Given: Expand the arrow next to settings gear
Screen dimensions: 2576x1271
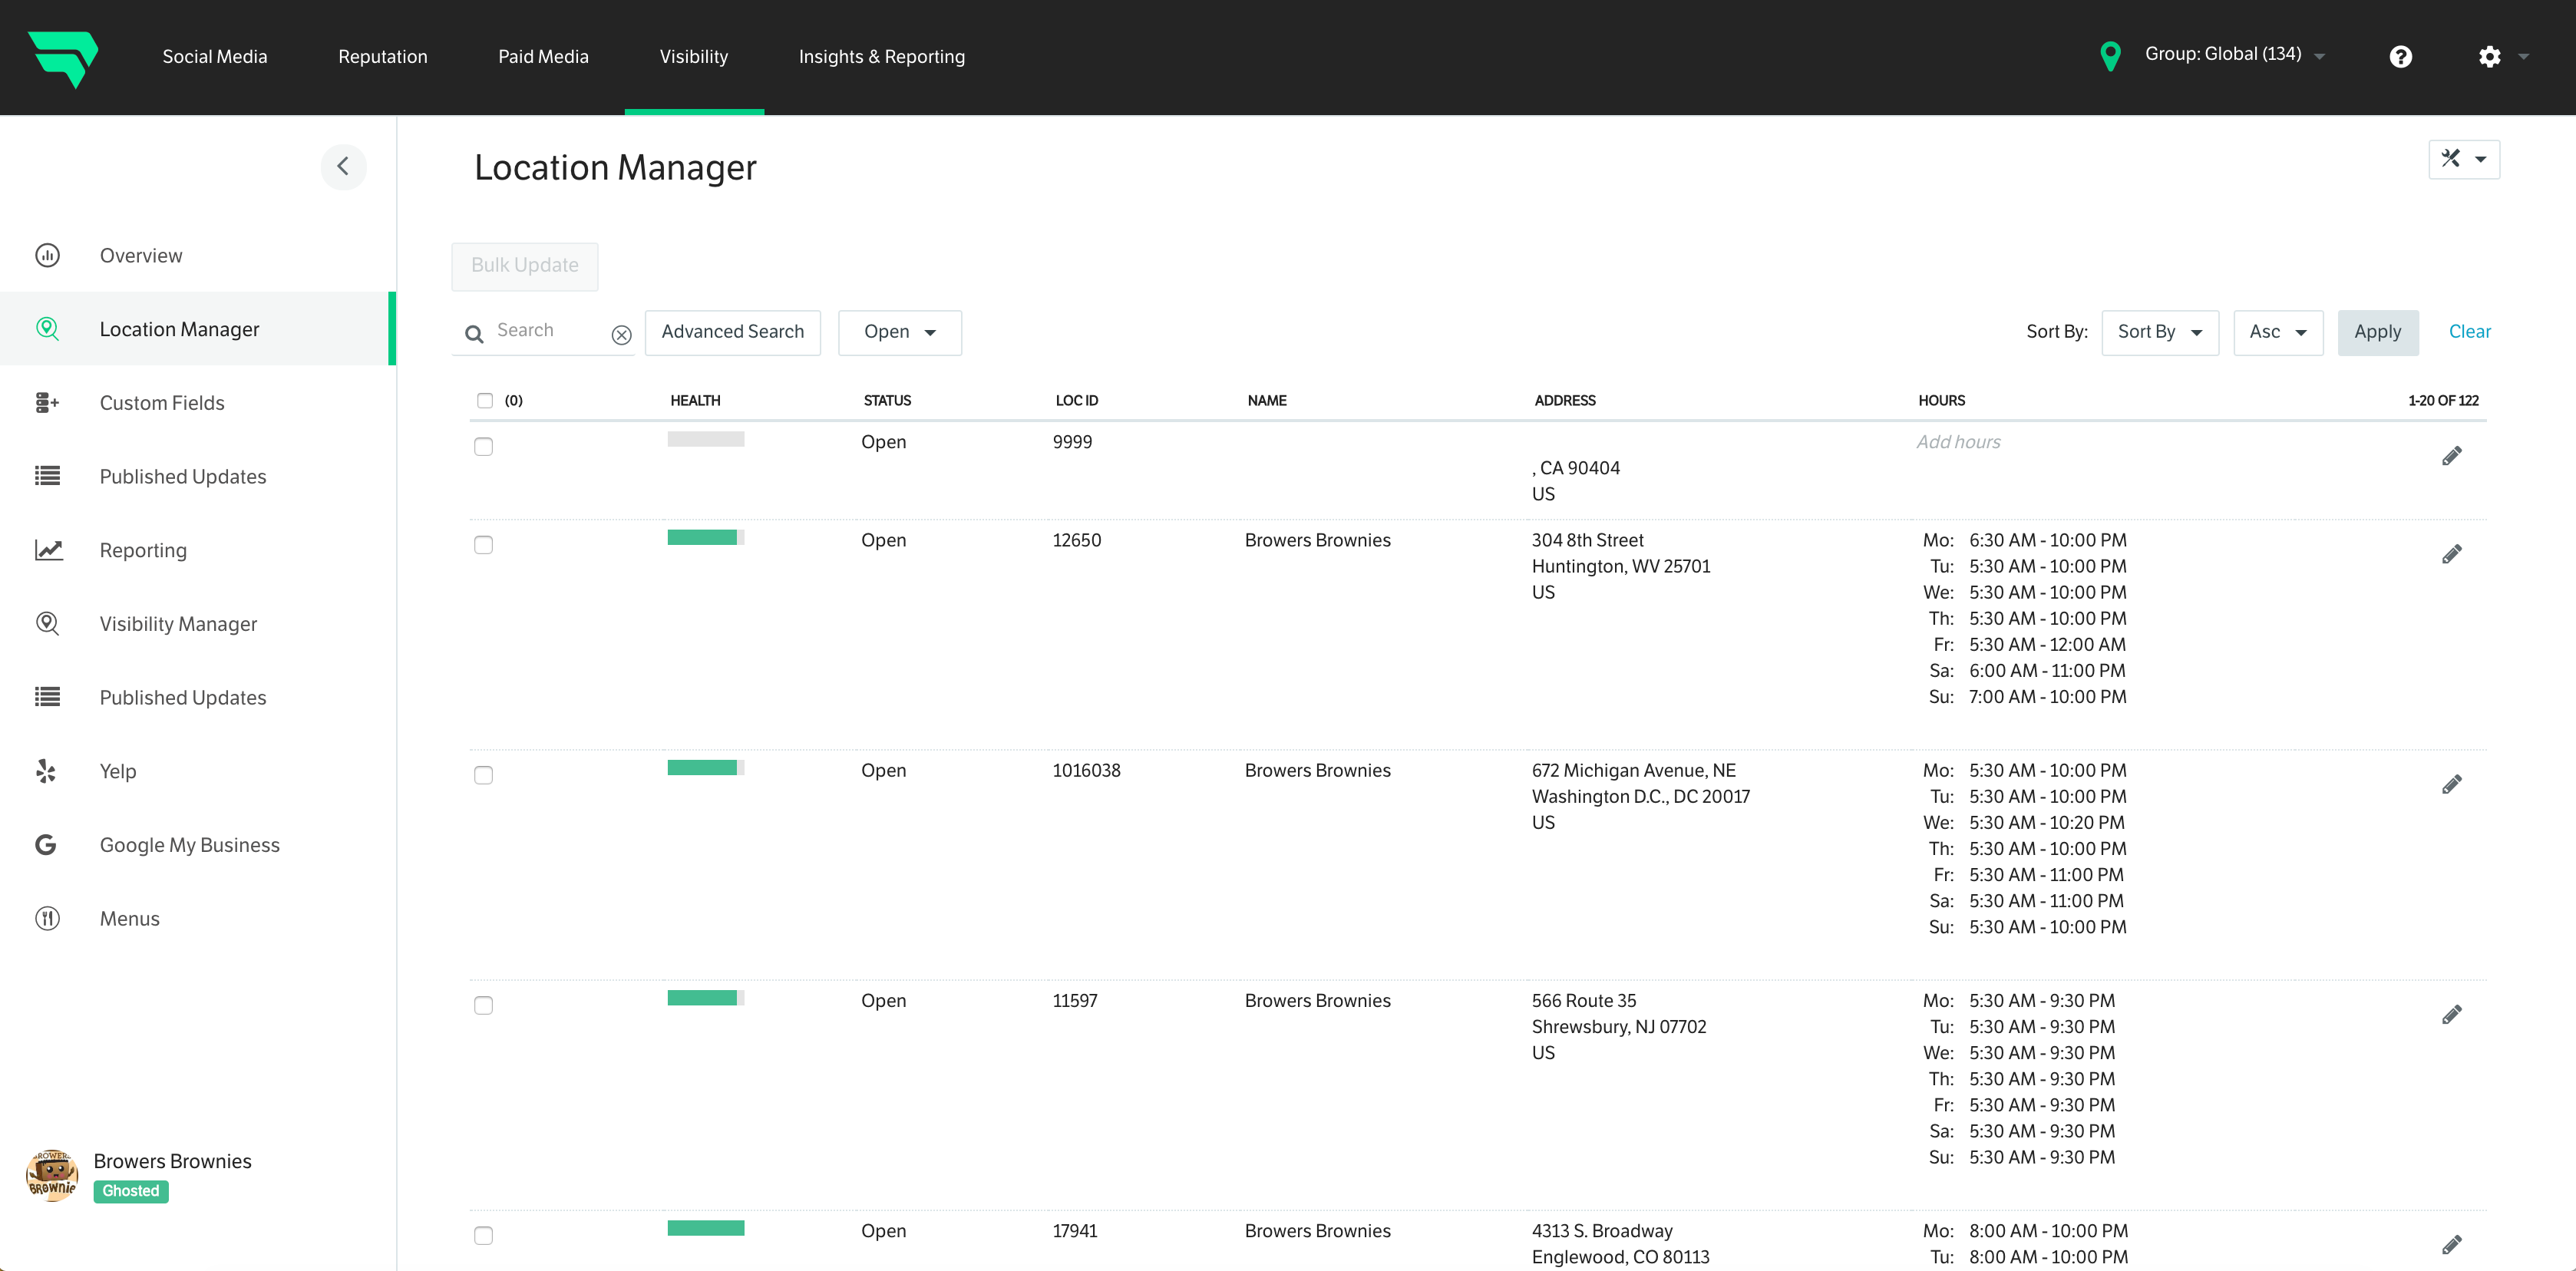Looking at the screenshot, I should pos(2524,57).
